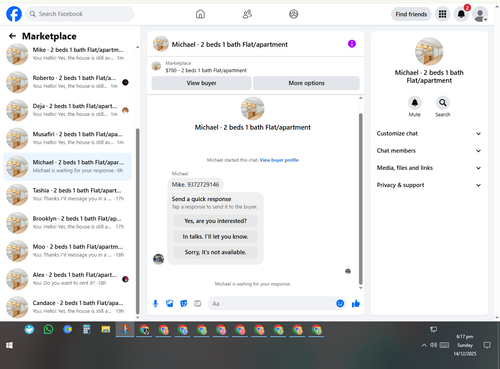Viewport: 500px width, 369px height.
Task: Go to the Home feed icon
Action: 200,14
